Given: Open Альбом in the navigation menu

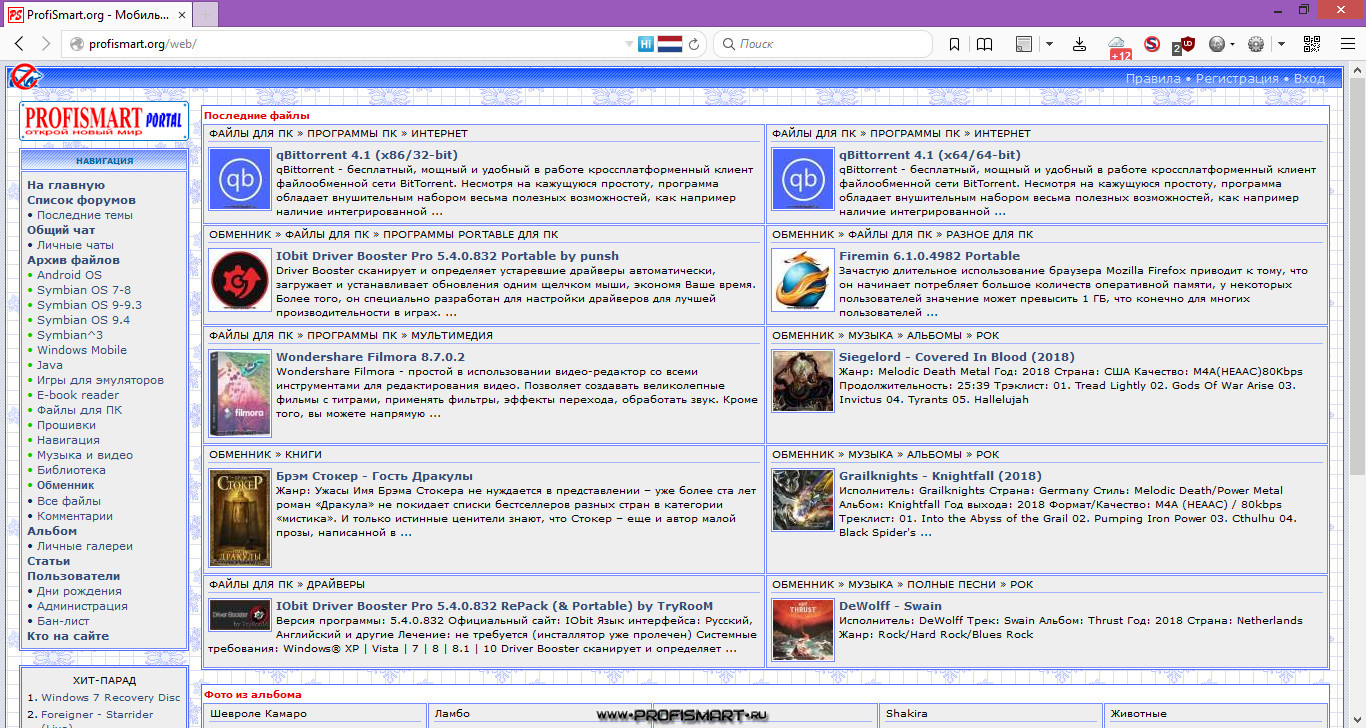Looking at the screenshot, I should click(x=52, y=531).
